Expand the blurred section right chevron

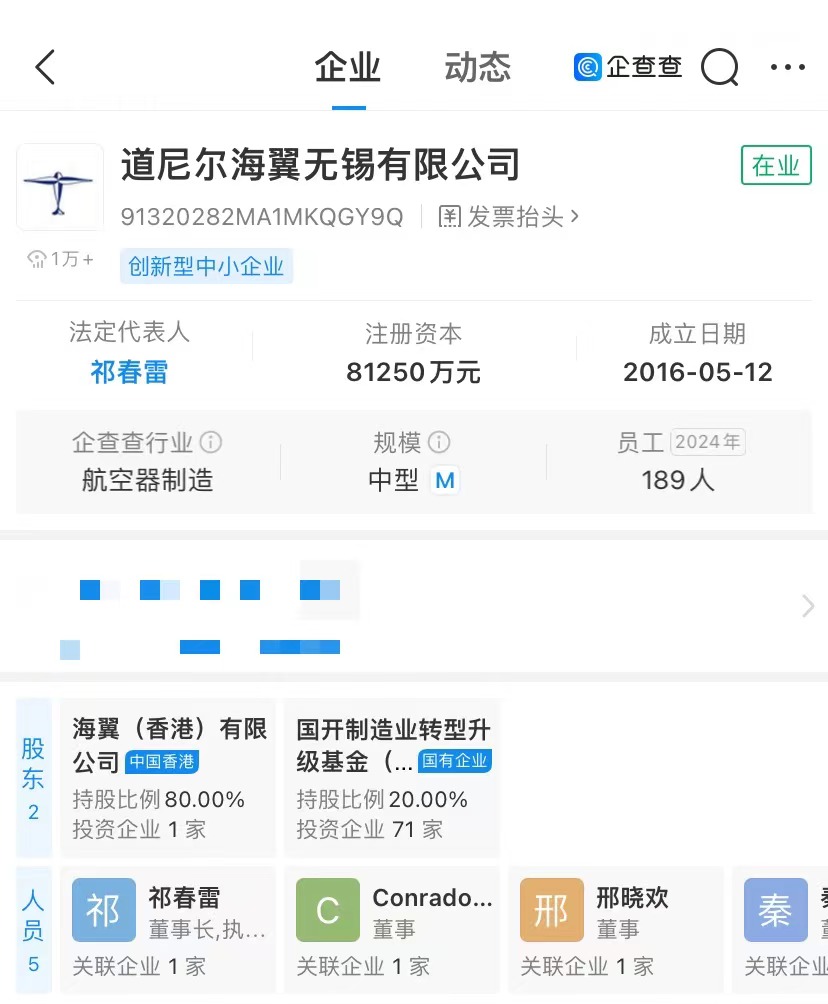(808, 606)
